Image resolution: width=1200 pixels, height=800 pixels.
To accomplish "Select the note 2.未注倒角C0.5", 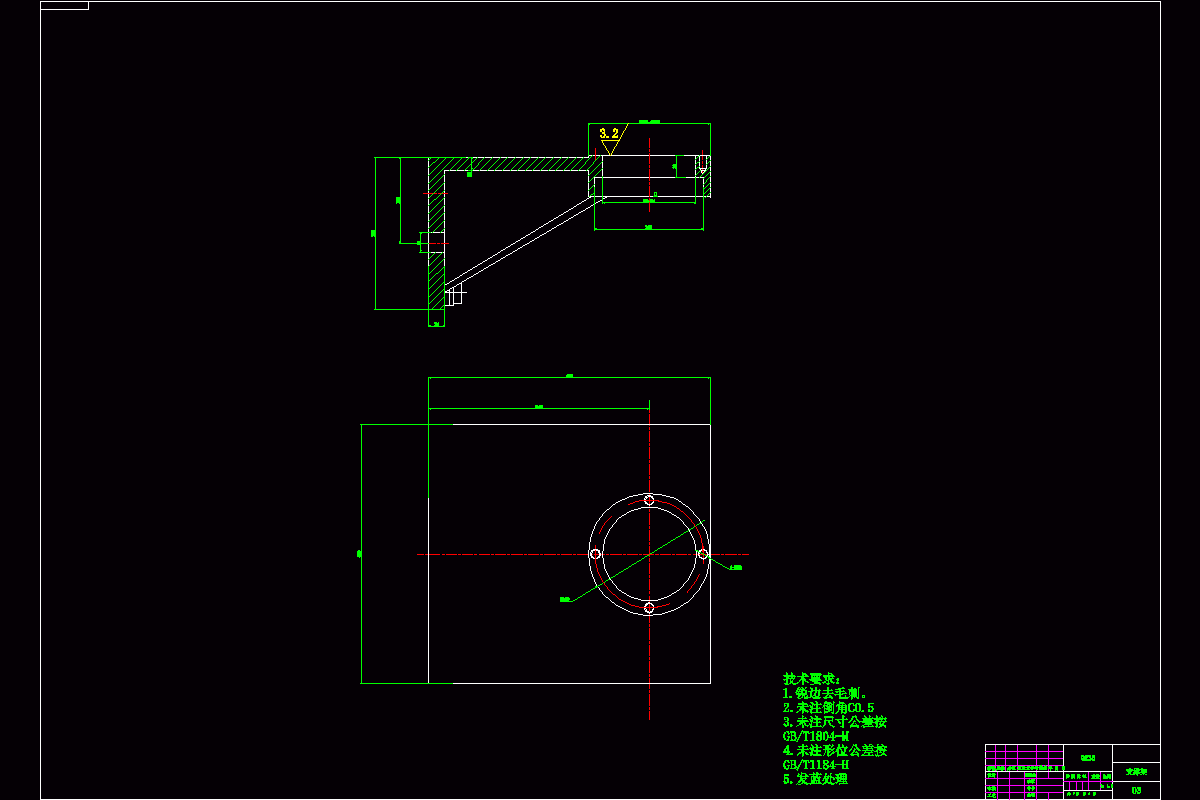I will (828, 707).
